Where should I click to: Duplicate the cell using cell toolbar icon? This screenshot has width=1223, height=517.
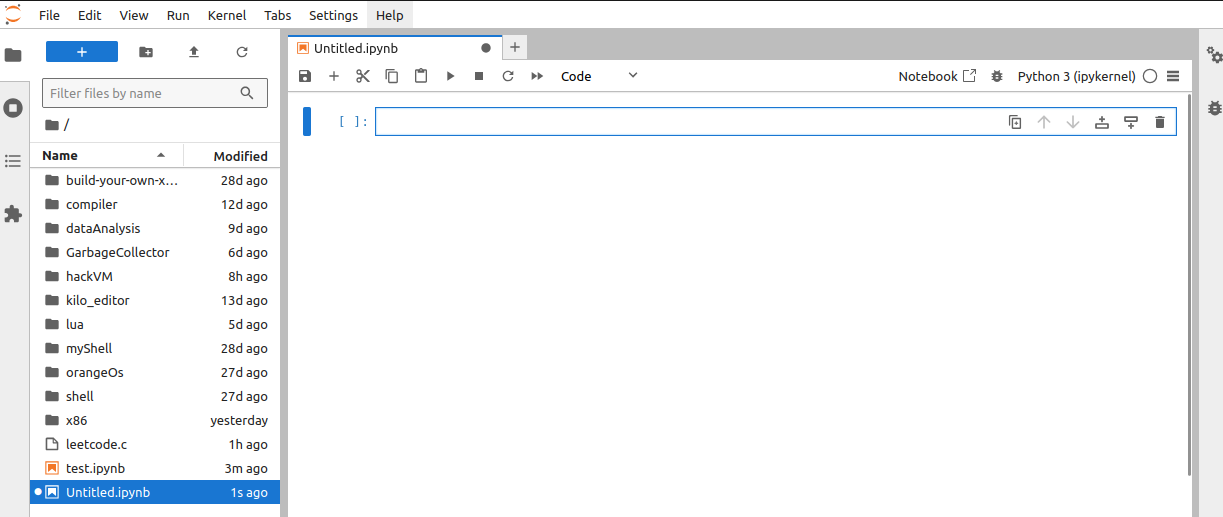tap(1015, 122)
